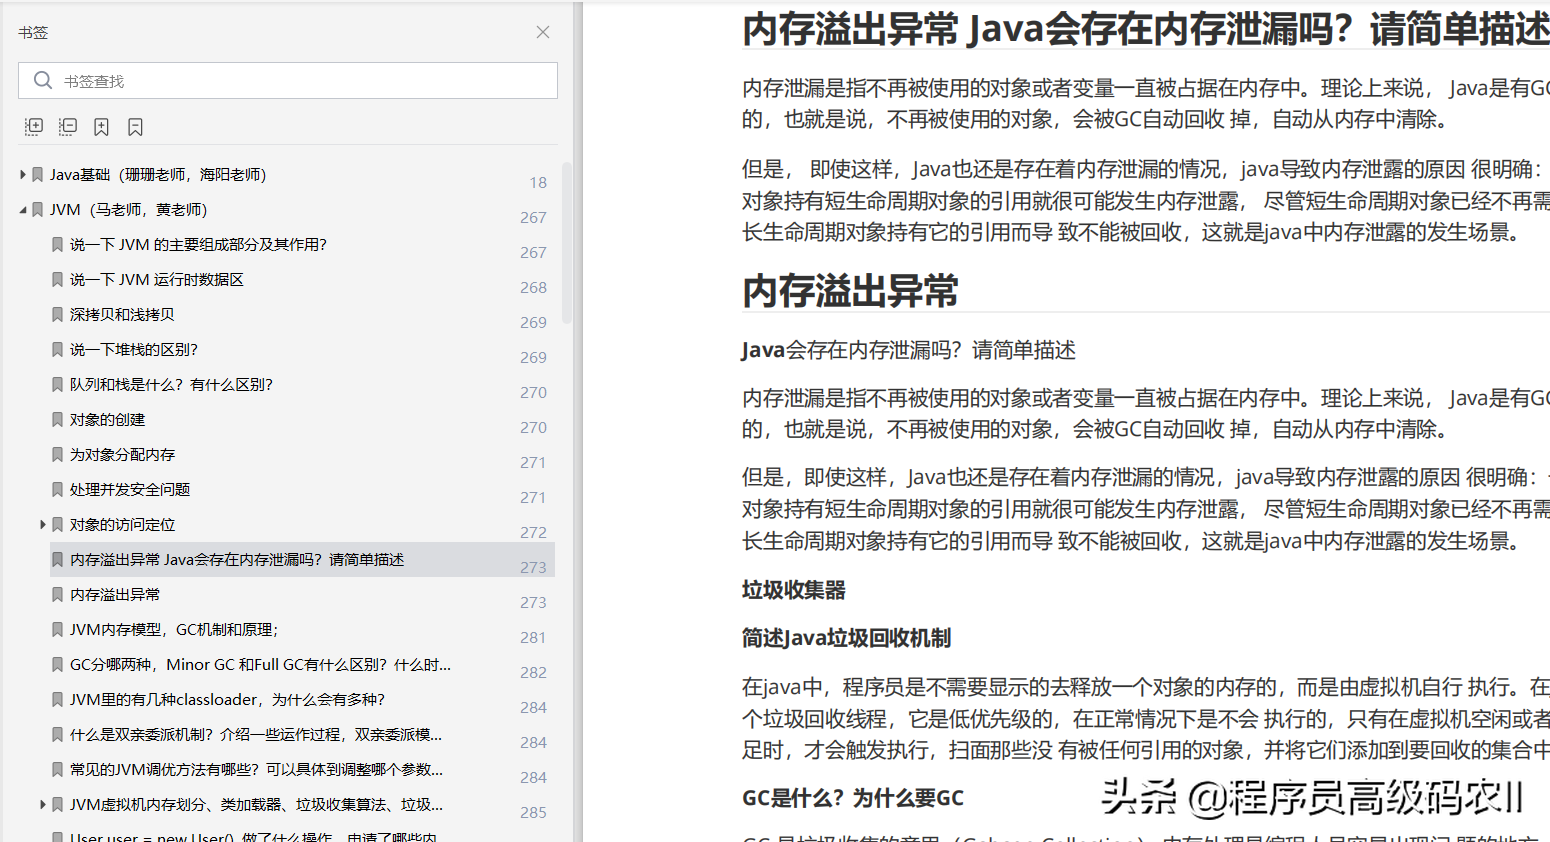This screenshot has height=842, width=1550.
Task: Expand the JVM虚拟机内存划分 bookmark arrow
Action: [43, 804]
